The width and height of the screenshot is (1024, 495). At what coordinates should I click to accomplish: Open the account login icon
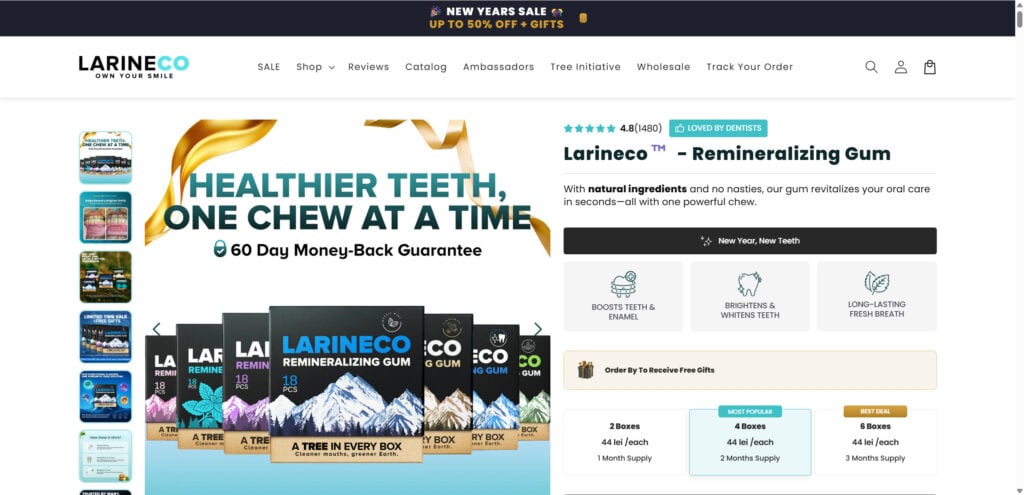901,67
